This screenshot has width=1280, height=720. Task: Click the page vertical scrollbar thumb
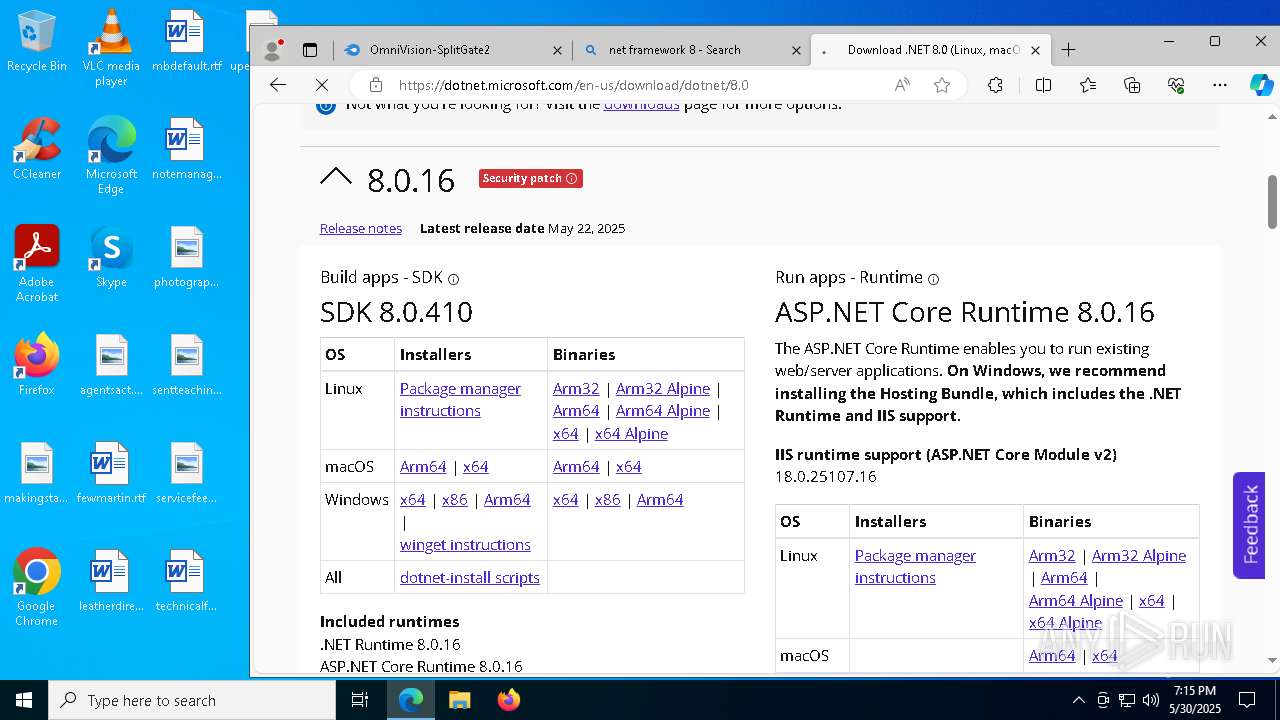1272,201
